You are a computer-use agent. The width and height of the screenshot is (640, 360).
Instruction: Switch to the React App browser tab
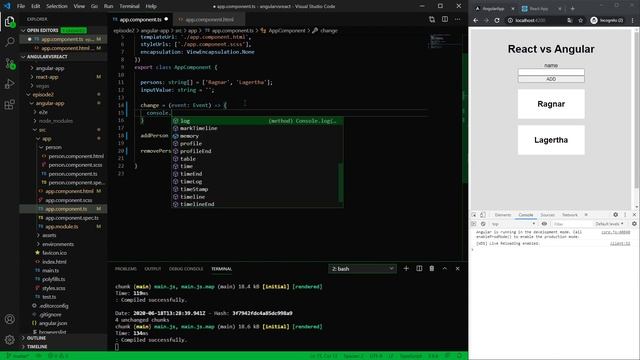coord(541,9)
